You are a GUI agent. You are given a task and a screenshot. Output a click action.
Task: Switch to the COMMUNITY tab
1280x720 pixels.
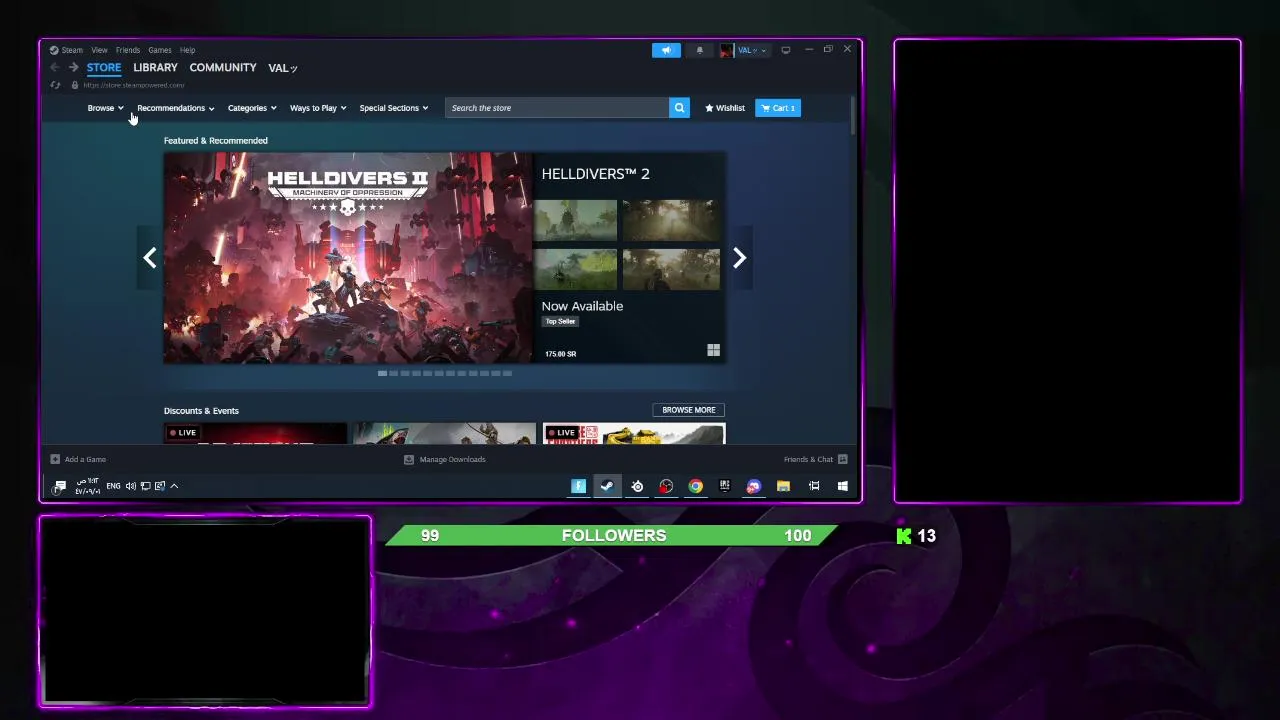pyautogui.click(x=223, y=68)
